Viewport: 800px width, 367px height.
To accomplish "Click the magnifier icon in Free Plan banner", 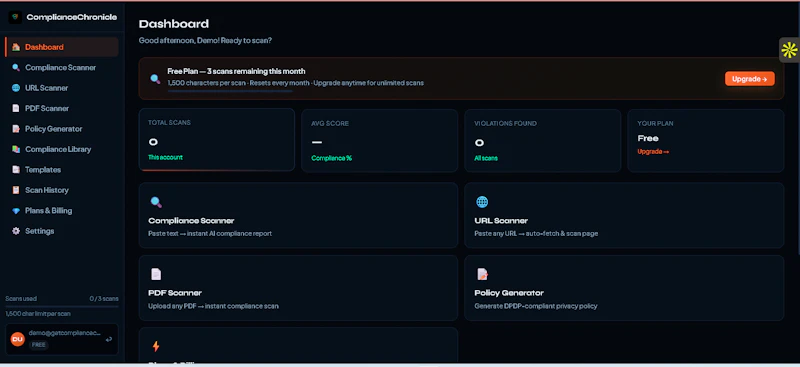I will point(156,79).
